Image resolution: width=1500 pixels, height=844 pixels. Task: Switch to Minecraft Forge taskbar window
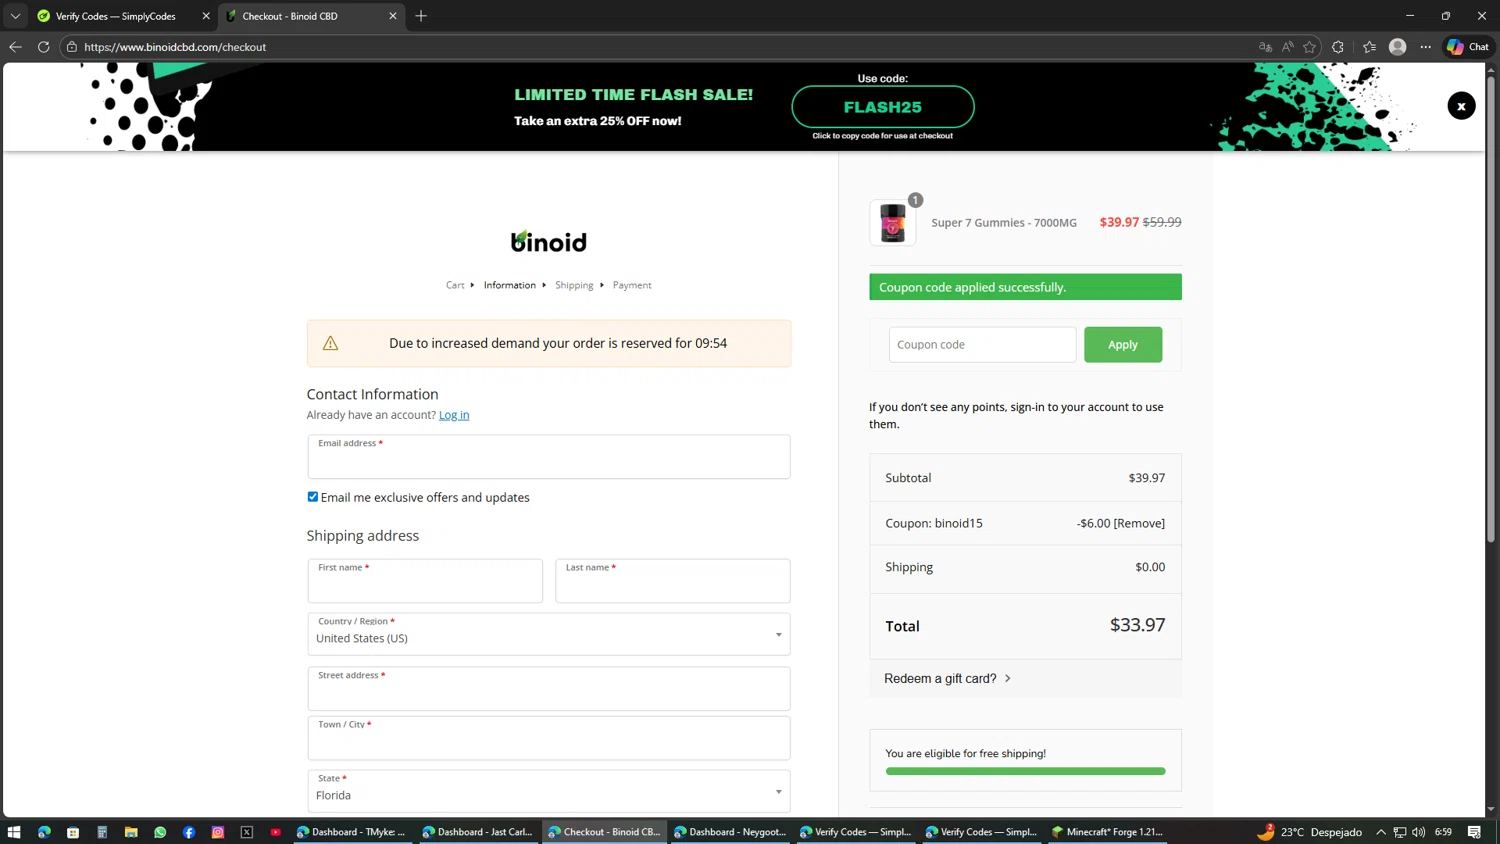[1107, 832]
